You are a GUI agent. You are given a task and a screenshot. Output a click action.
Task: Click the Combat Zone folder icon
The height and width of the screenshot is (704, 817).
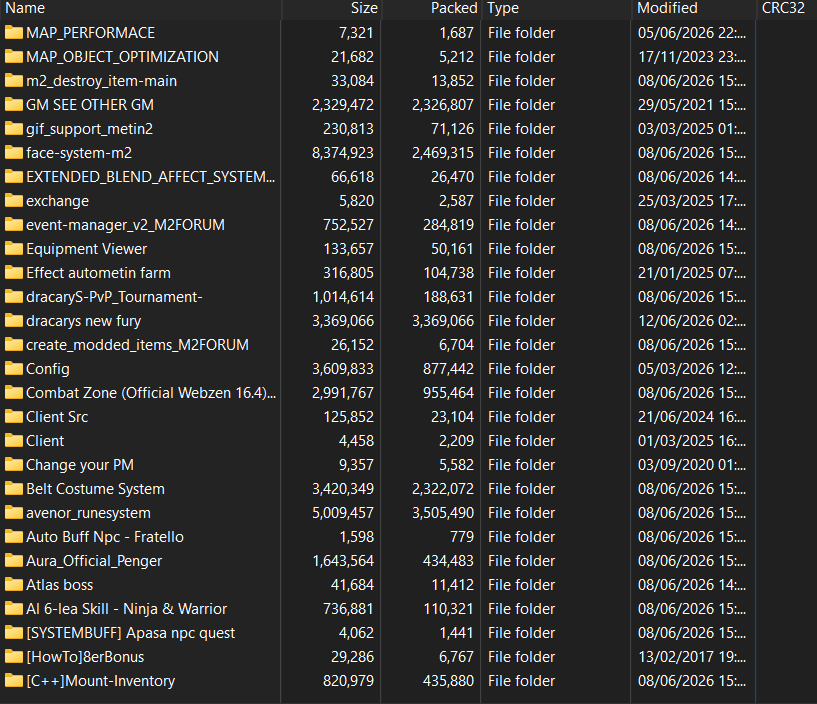14,392
